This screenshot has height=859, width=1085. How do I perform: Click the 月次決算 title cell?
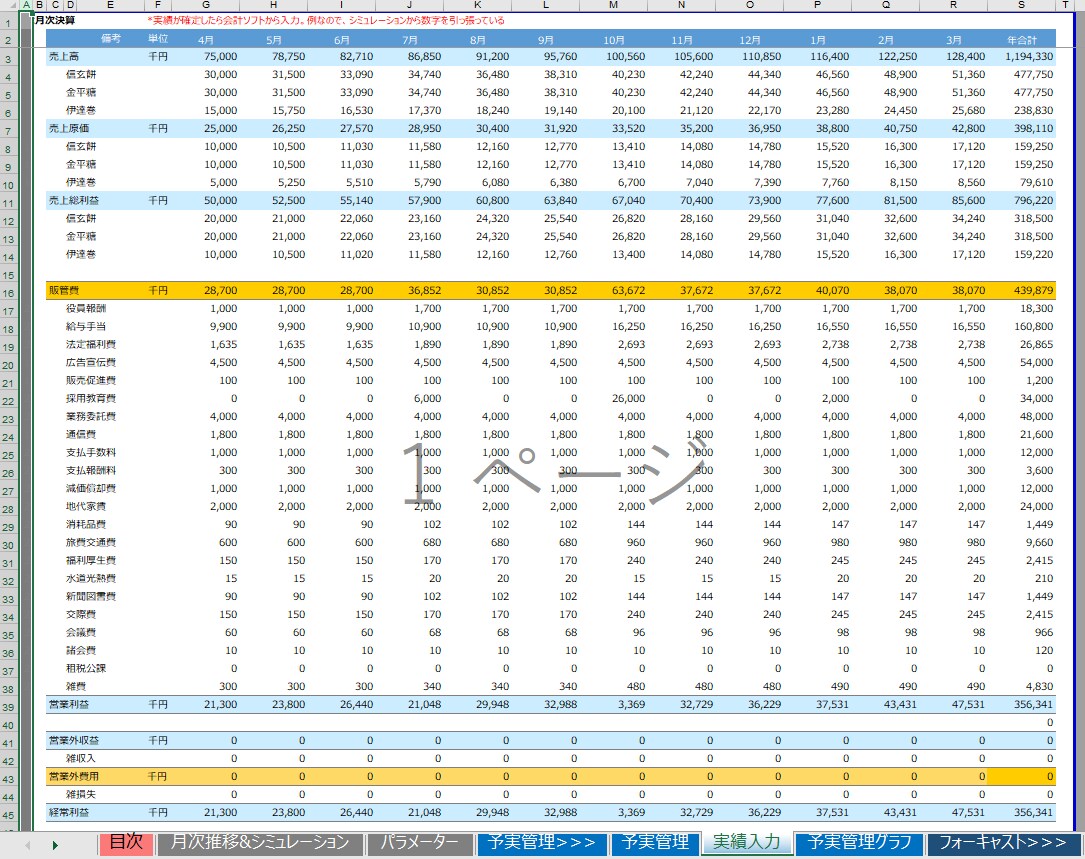pos(55,20)
